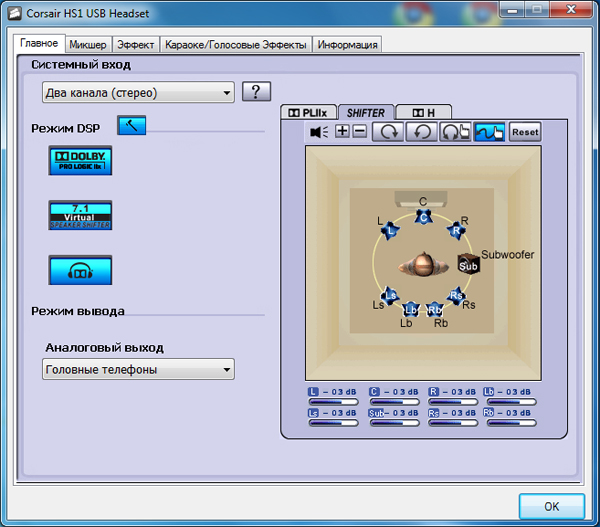Adjust the Rb channel volume slider
This screenshot has width=600, height=527.
click(x=511, y=423)
